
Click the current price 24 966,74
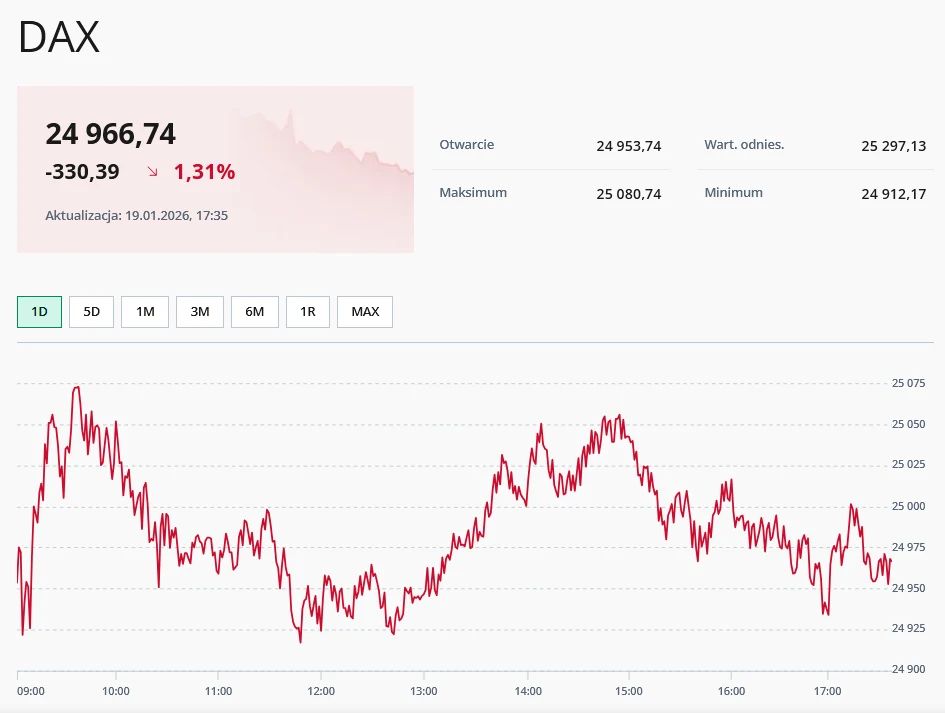pyautogui.click(x=111, y=133)
